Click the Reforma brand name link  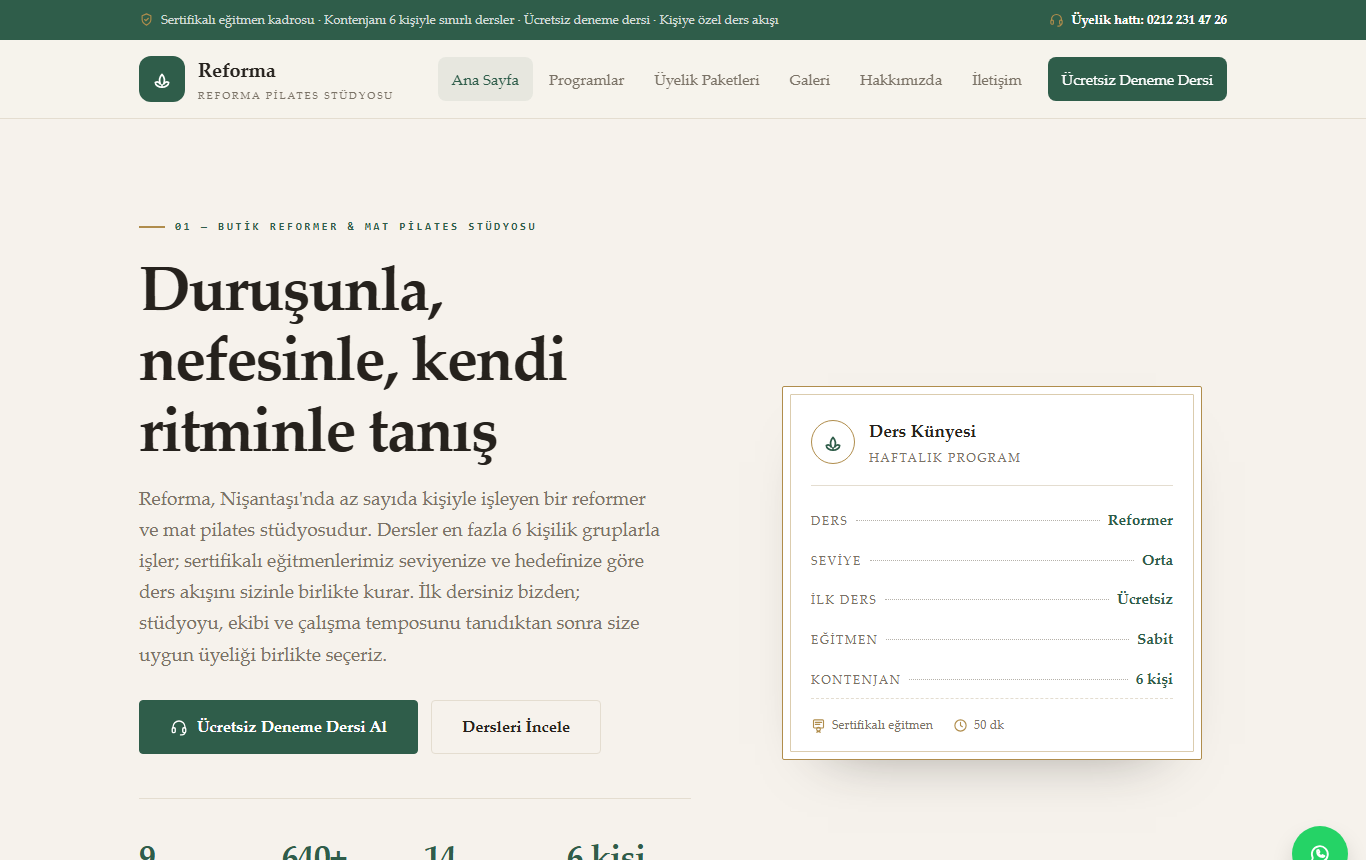coord(237,70)
